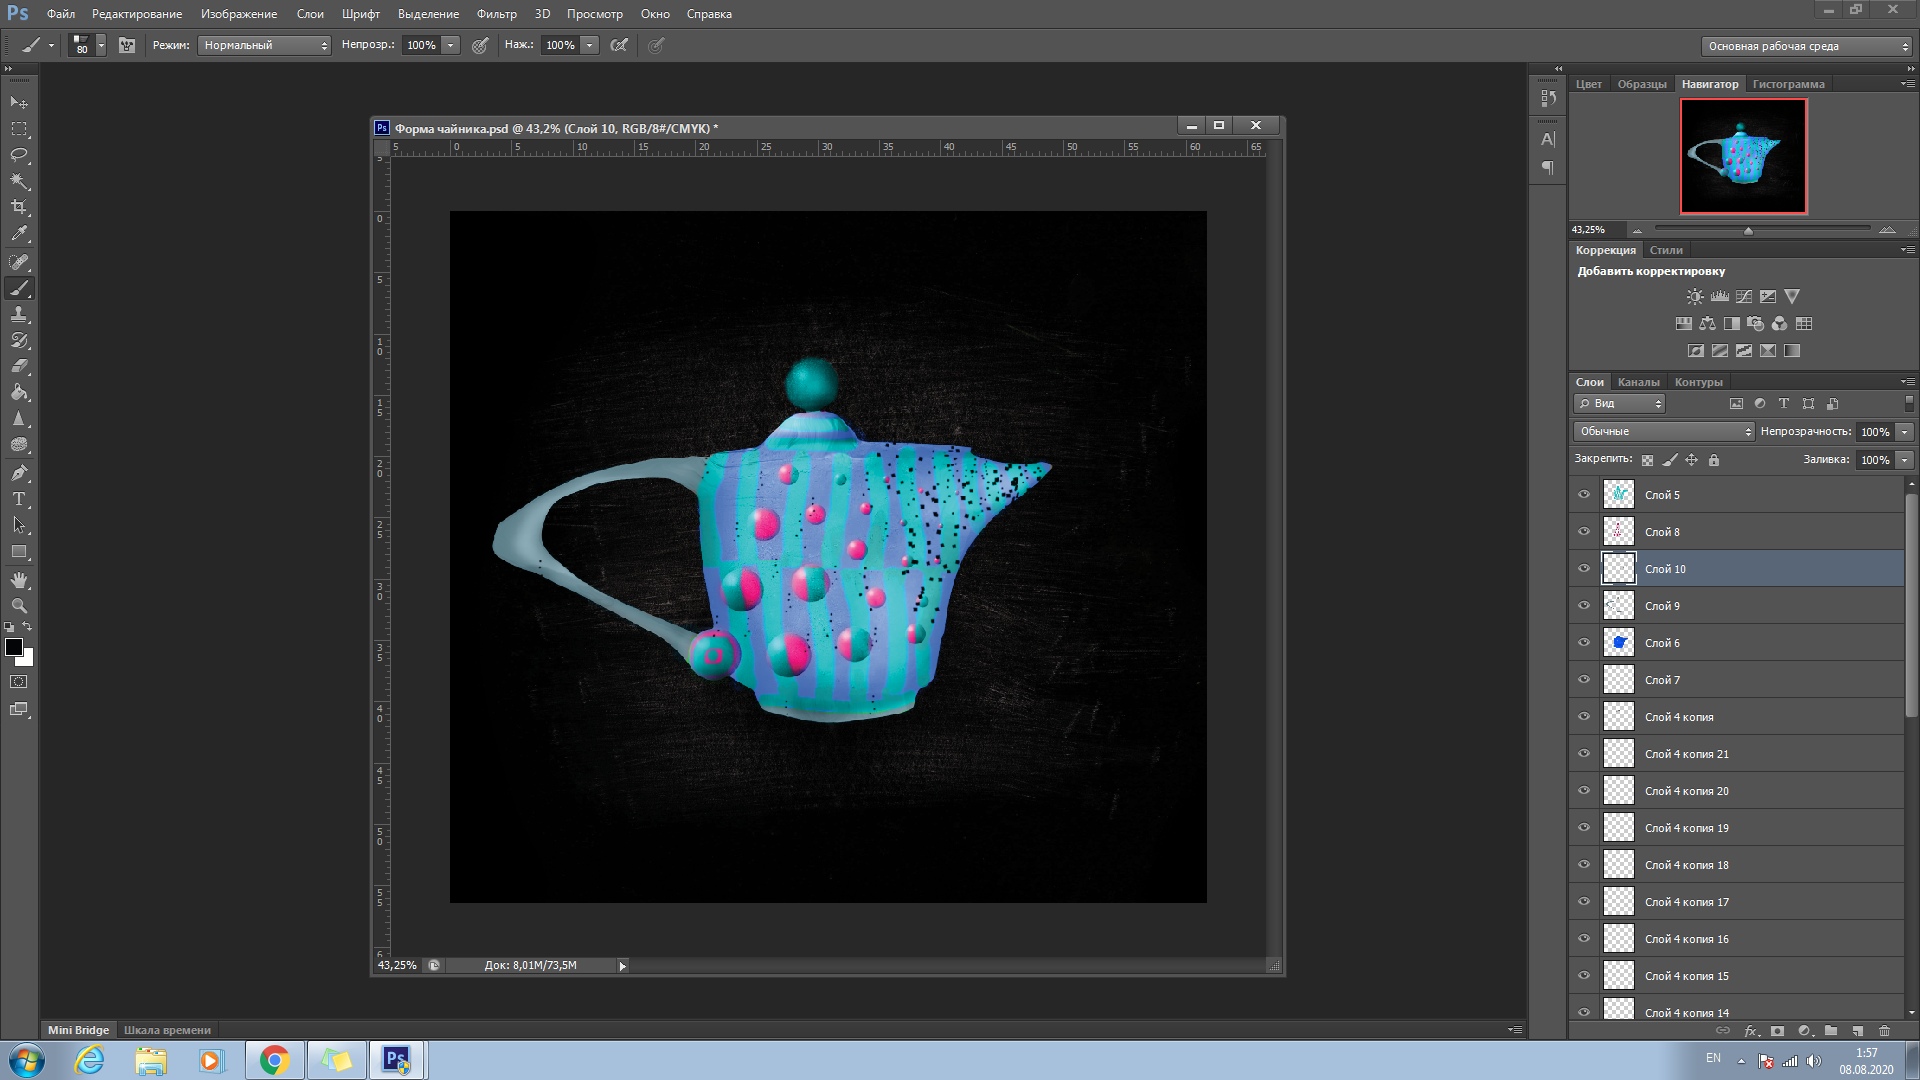Select the Crop tool
1920x1080 pixels.
pyautogui.click(x=19, y=207)
